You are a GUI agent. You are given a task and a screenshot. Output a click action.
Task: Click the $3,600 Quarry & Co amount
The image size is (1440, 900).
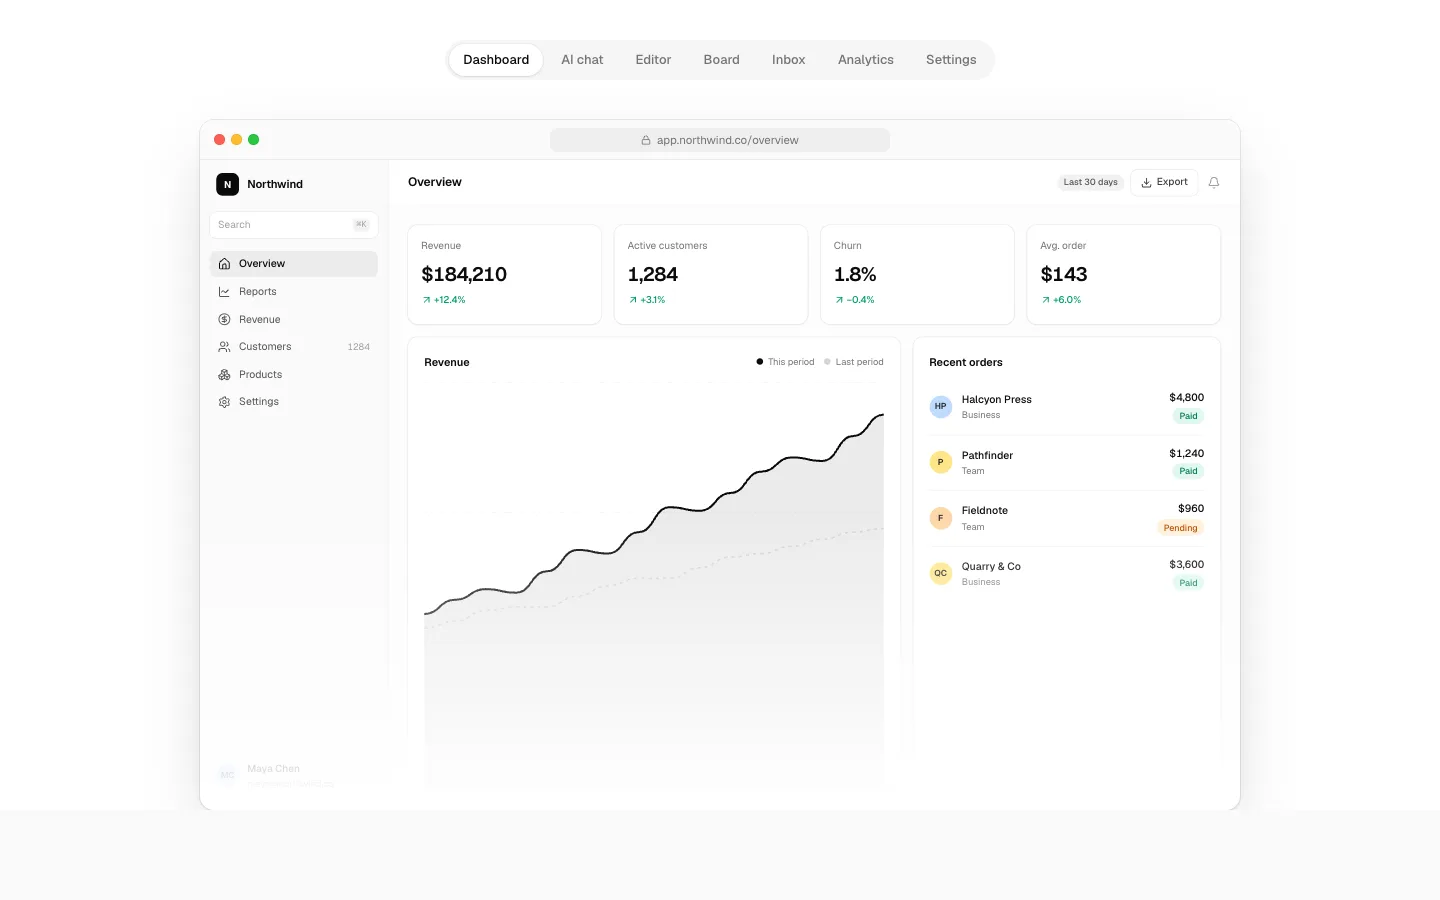click(1186, 565)
